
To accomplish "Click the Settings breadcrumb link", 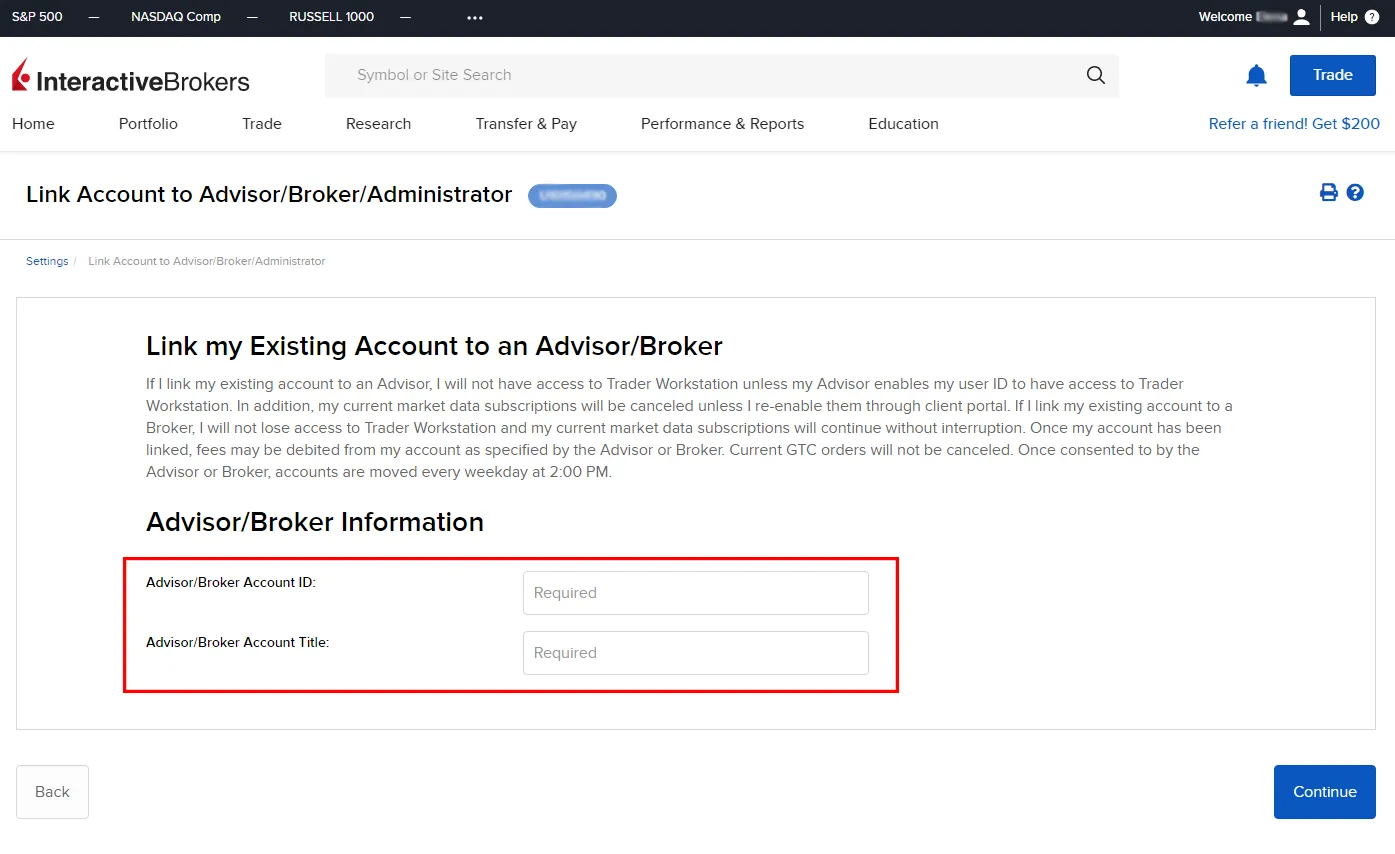I will pyautogui.click(x=47, y=261).
